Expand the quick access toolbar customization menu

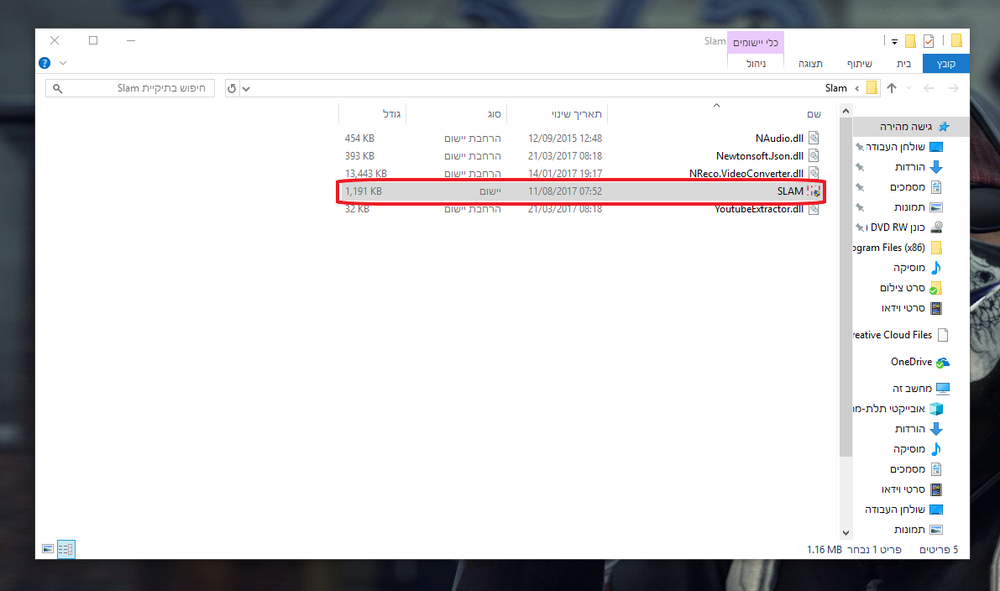(x=894, y=41)
